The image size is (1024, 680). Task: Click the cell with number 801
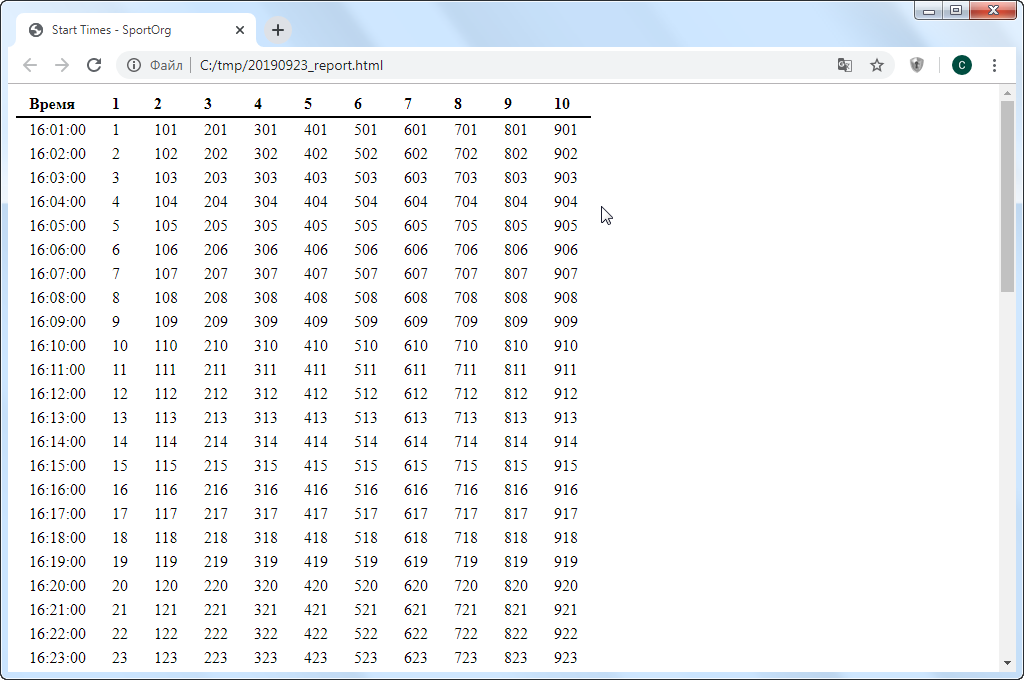pos(515,129)
